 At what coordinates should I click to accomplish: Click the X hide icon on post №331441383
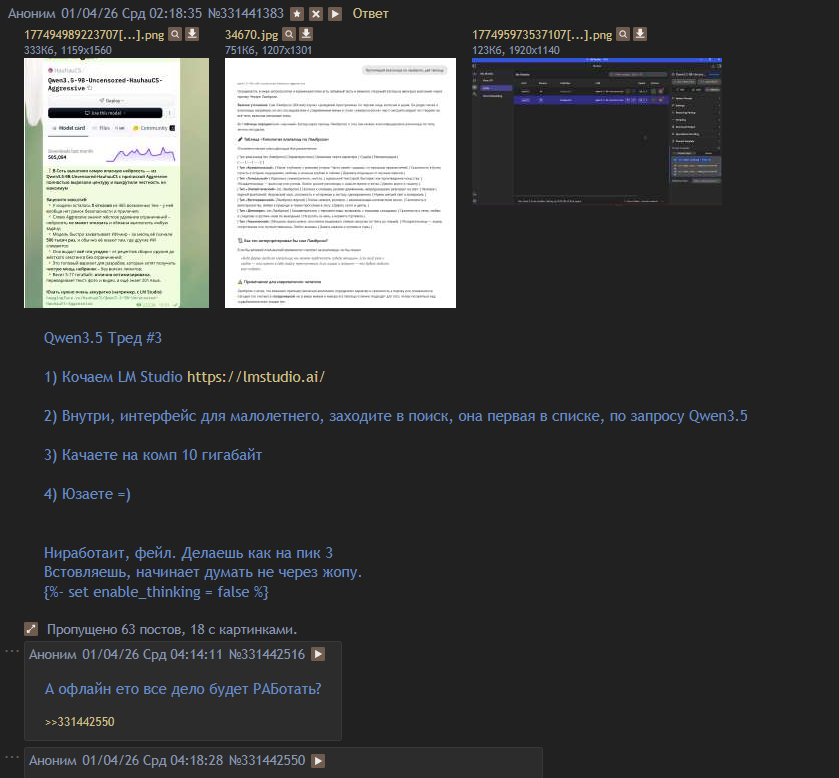click(316, 14)
